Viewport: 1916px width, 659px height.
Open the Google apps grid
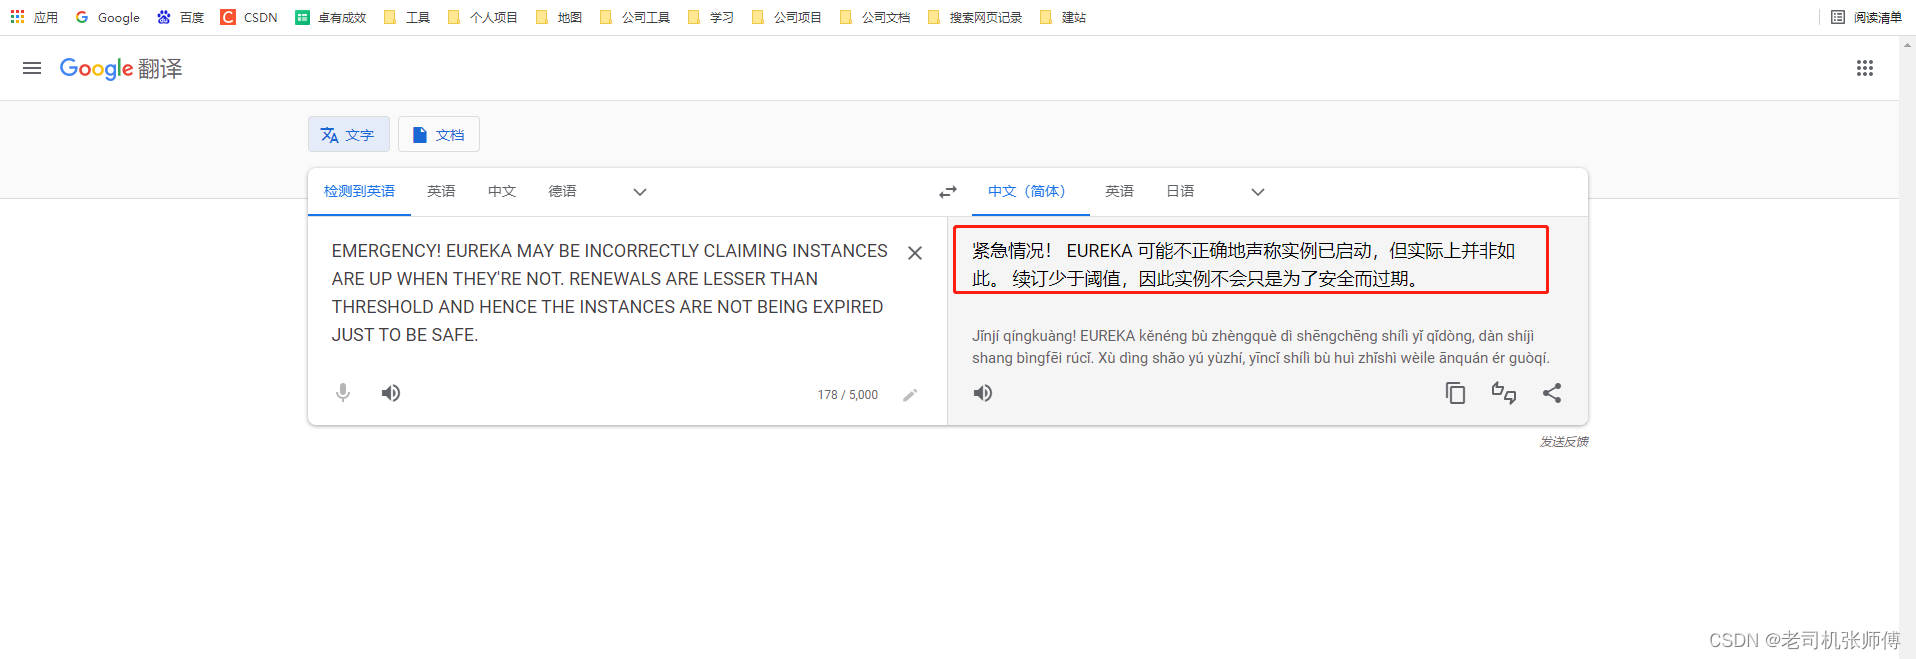(x=1865, y=68)
